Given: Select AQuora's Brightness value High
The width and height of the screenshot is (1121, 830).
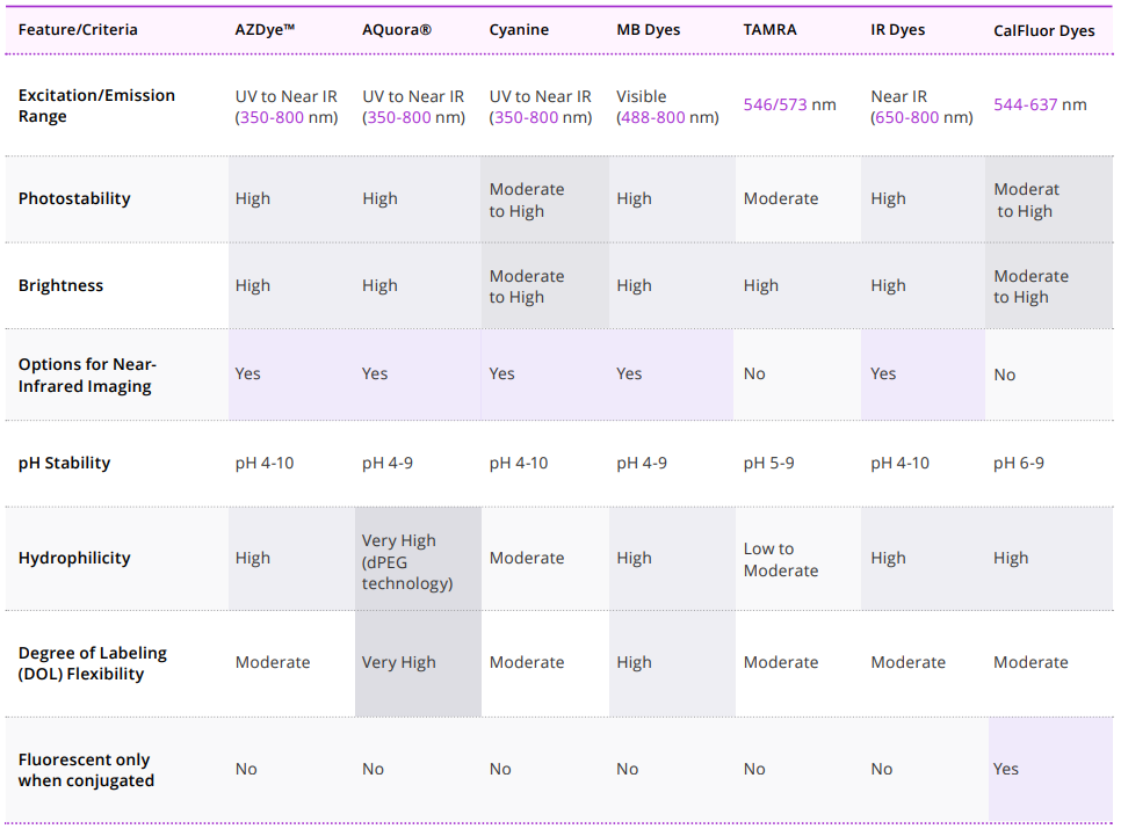Looking at the screenshot, I should 379,285.
